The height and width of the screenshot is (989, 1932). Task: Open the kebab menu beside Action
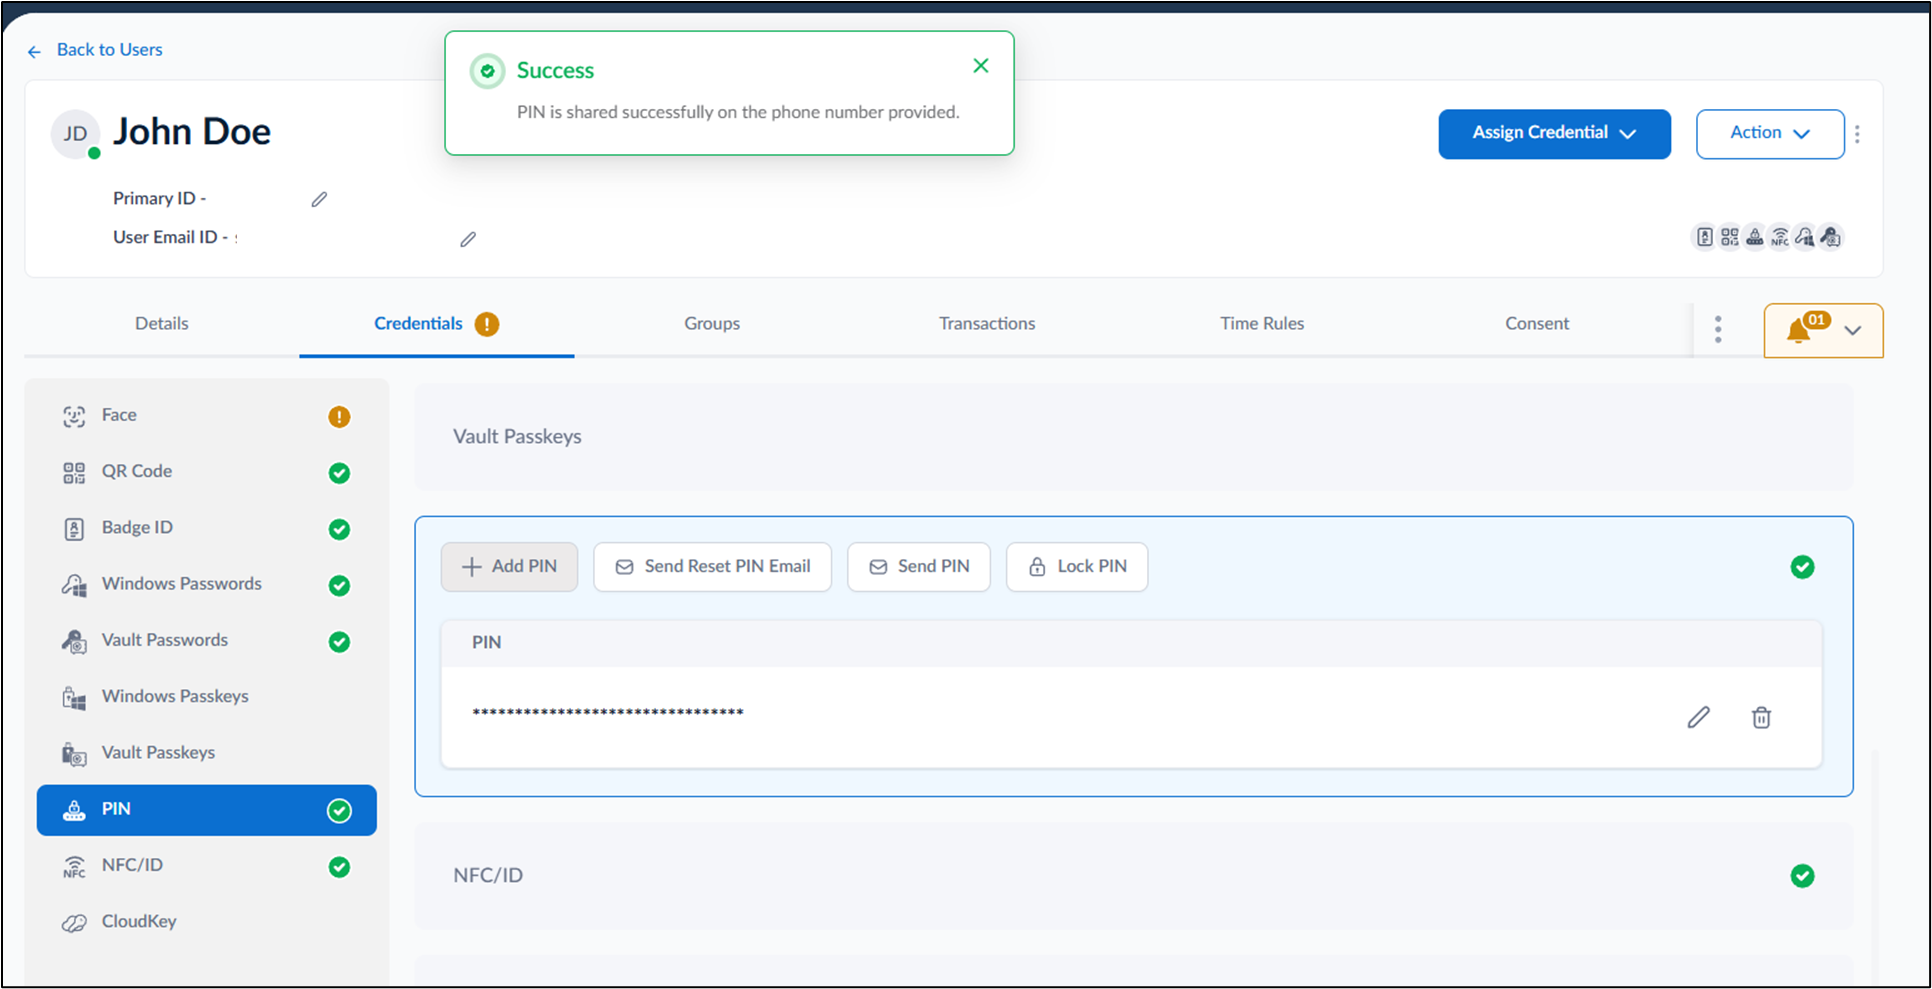pyautogui.click(x=1857, y=134)
